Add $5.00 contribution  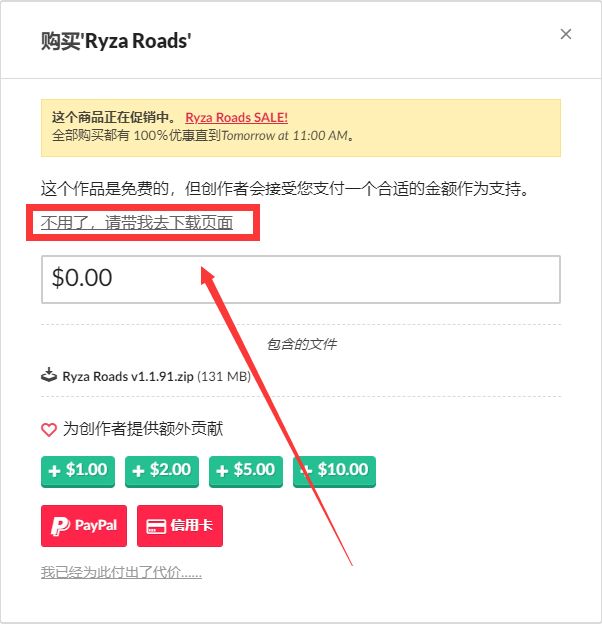[246, 471]
